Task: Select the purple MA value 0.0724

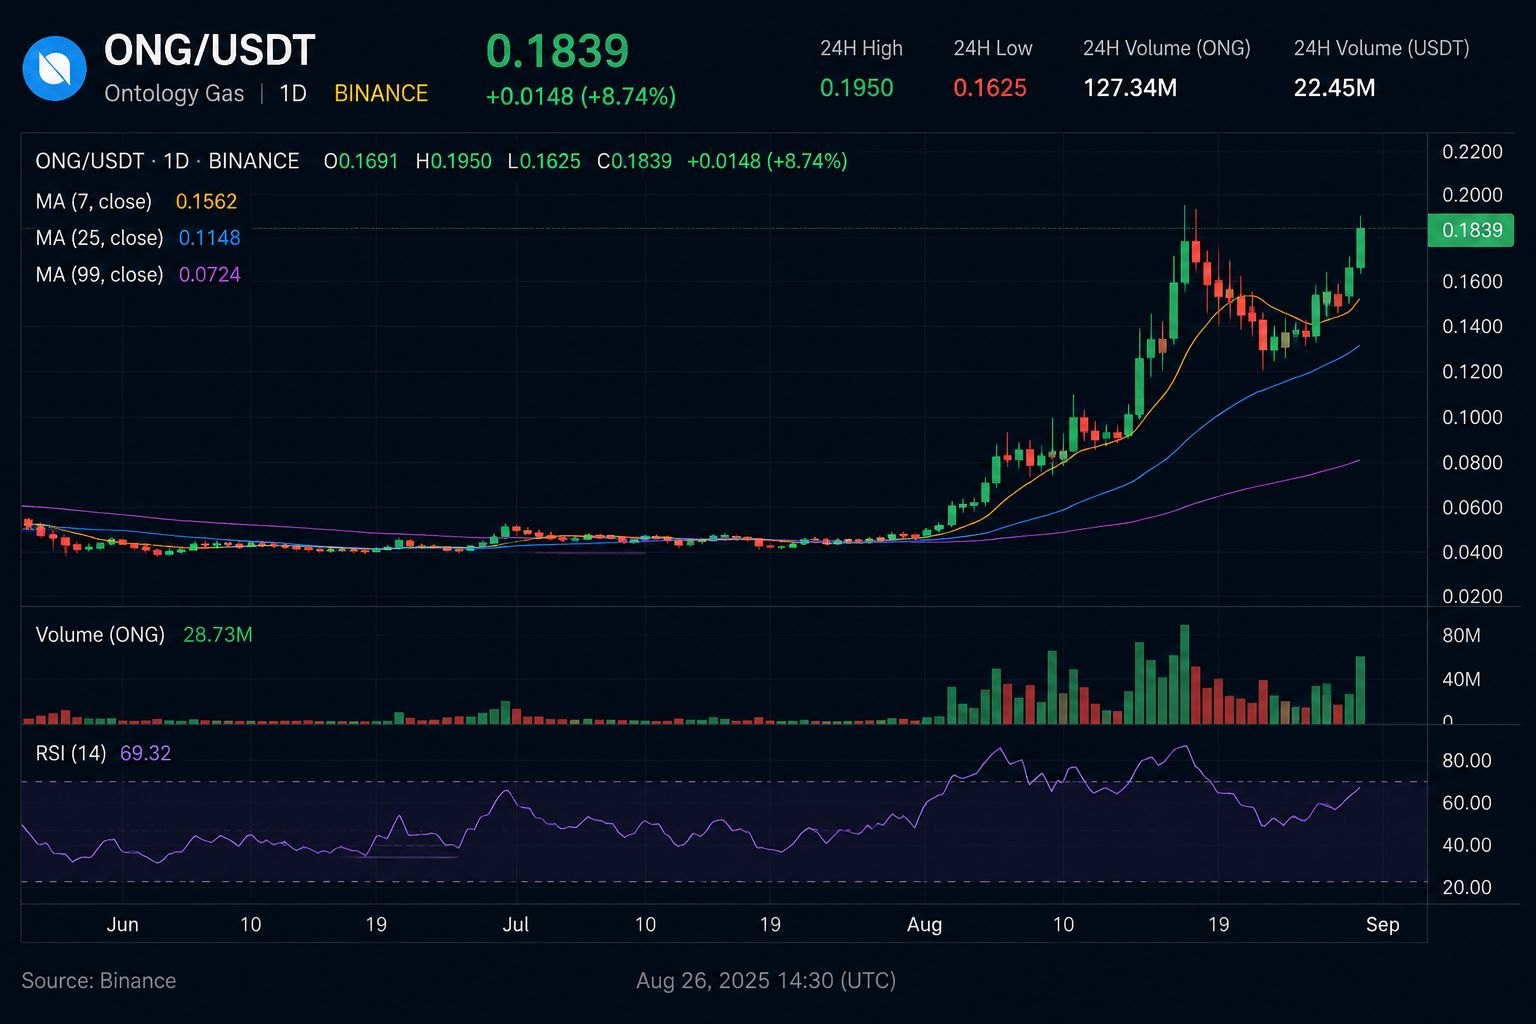Action: (x=210, y=275)
